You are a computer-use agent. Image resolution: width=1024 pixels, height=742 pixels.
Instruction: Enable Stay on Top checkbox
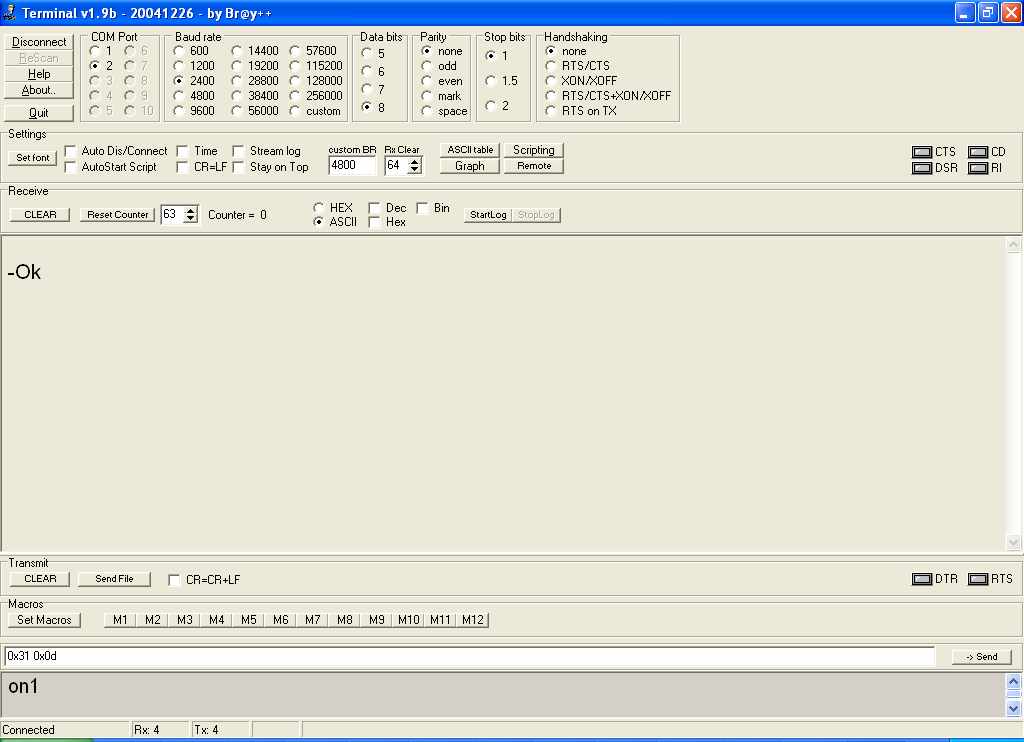coord(238,167)
